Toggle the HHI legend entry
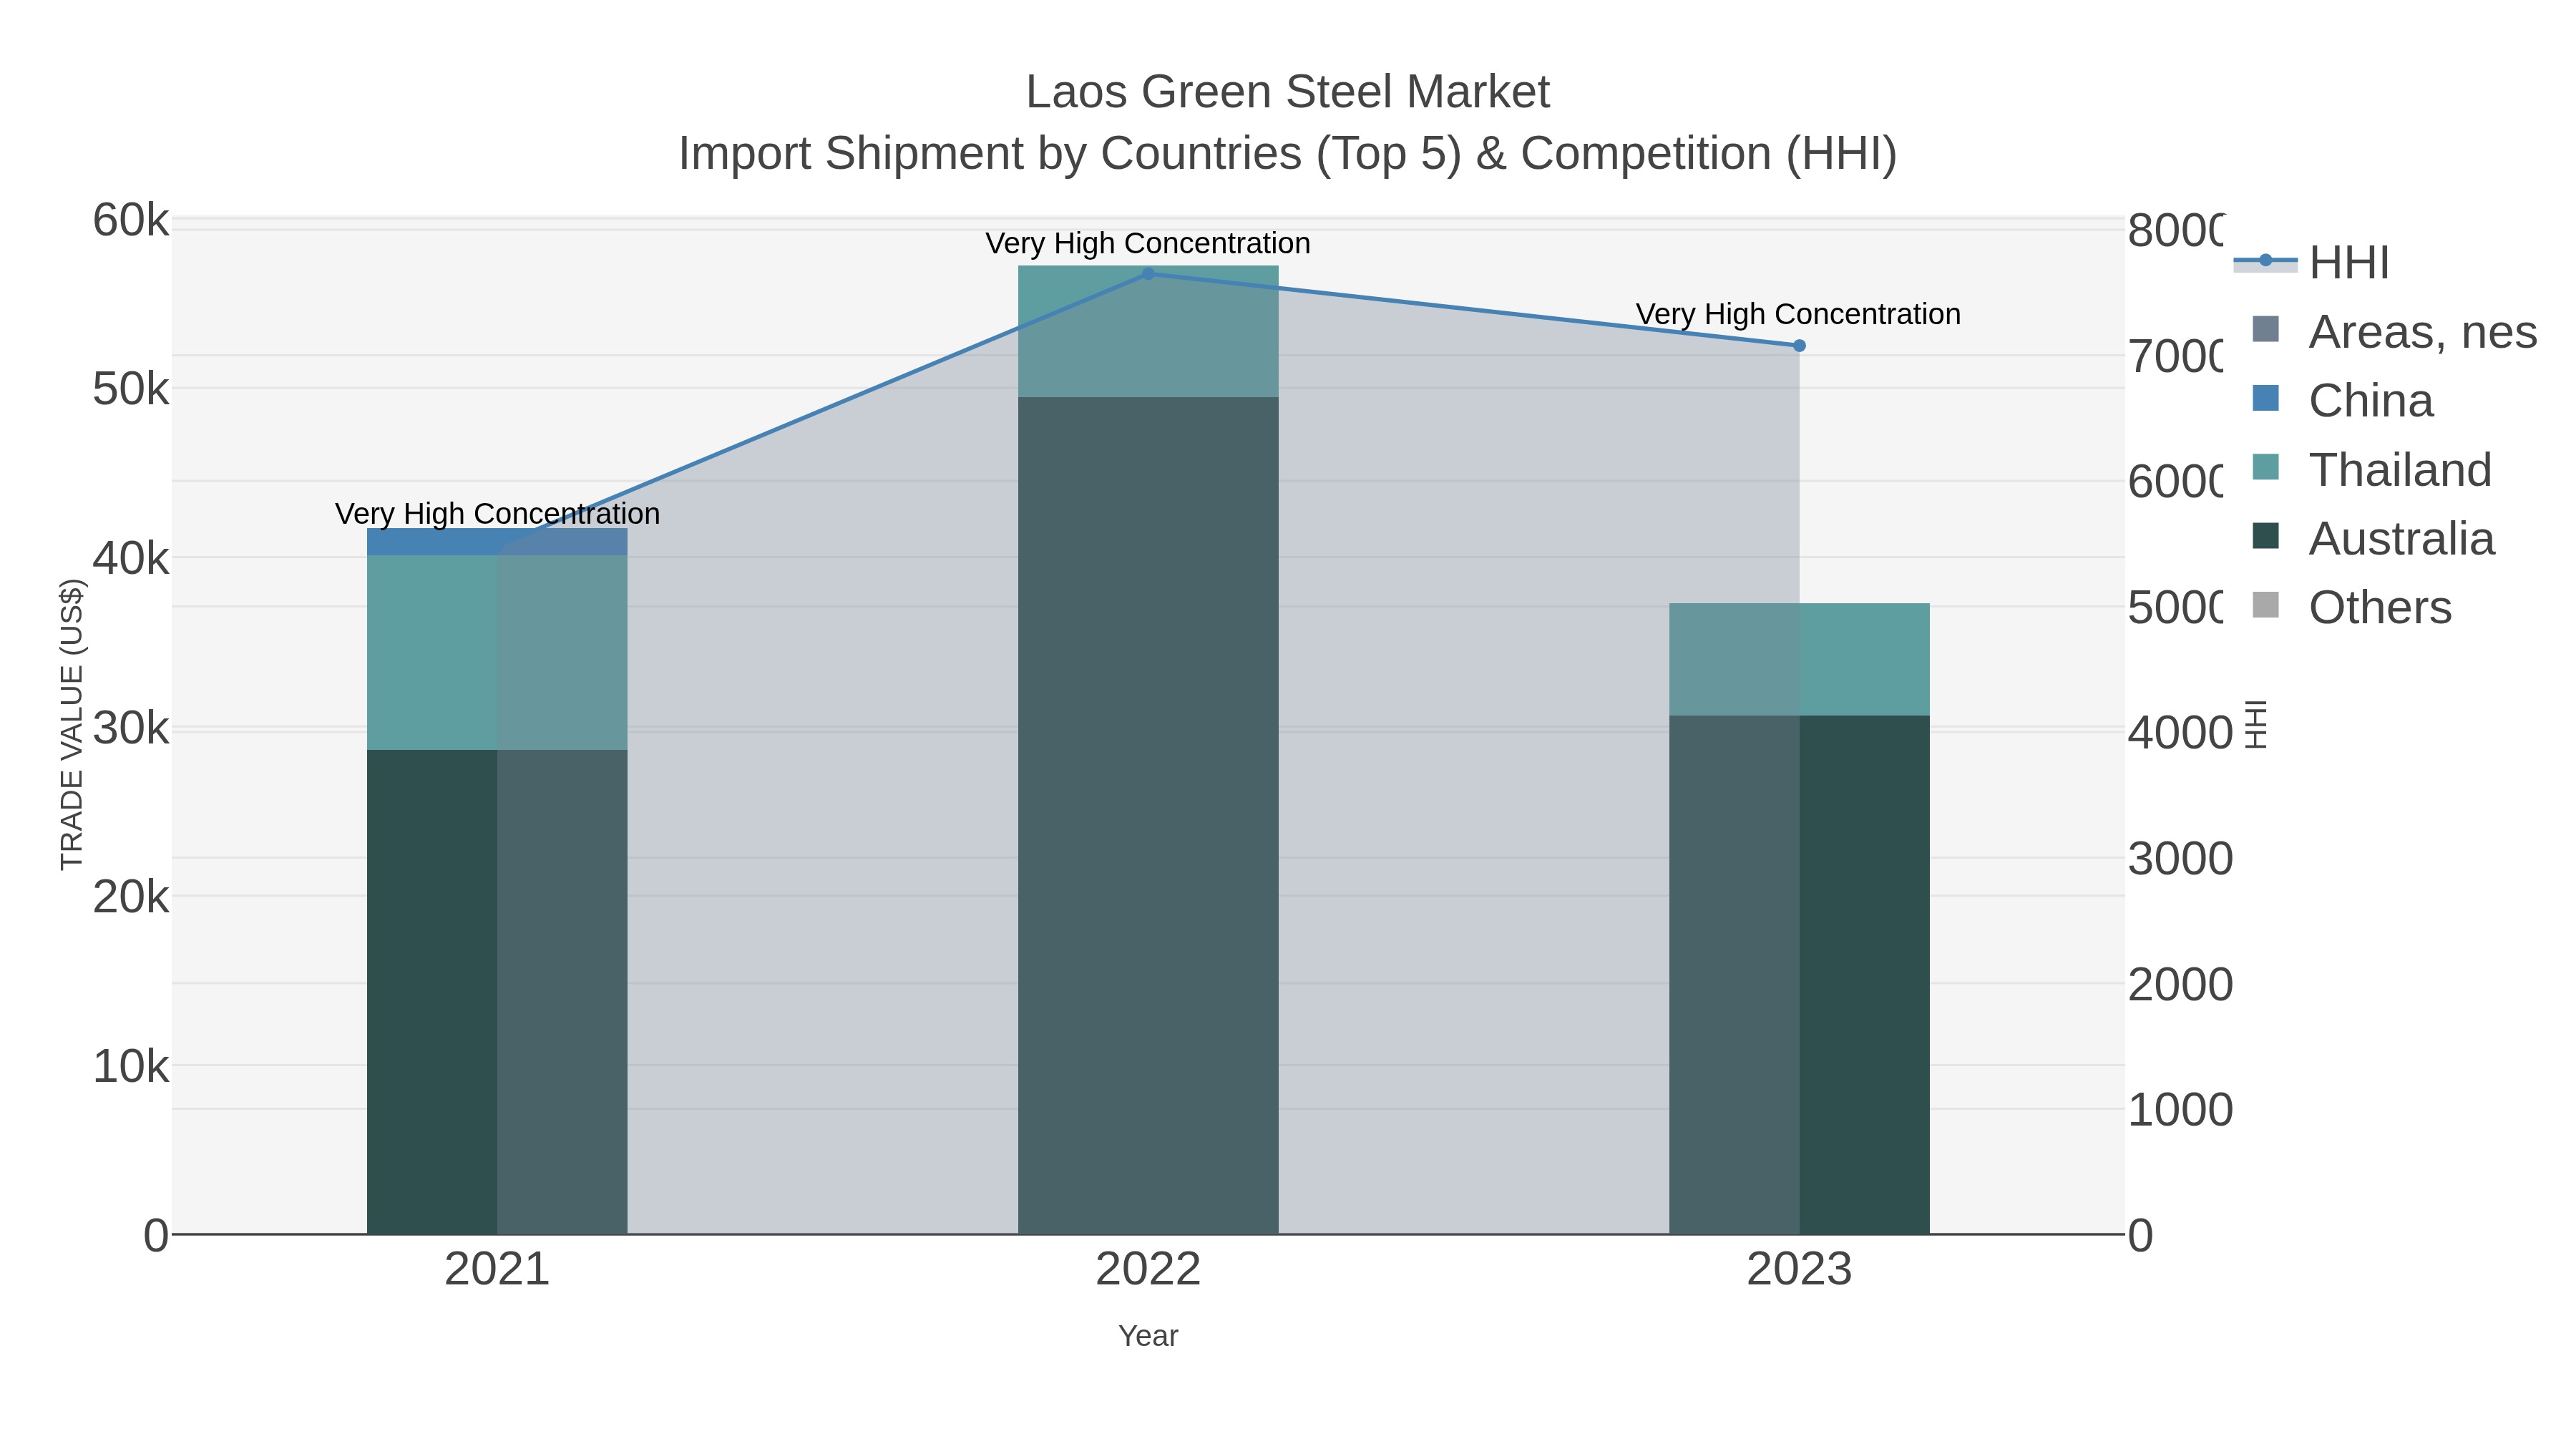 coord(2311,262)
